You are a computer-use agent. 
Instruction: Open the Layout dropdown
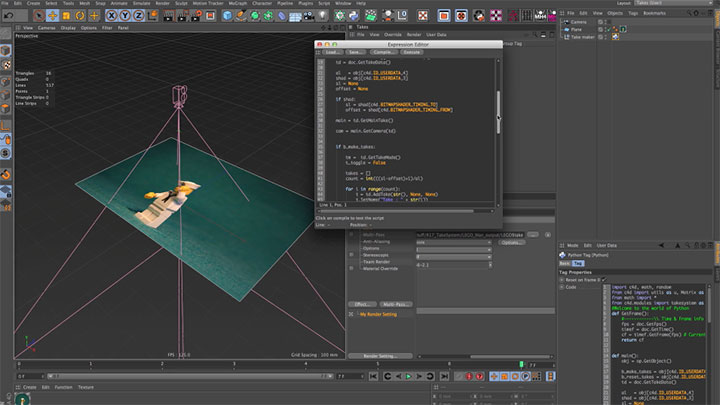coord(674,3)
